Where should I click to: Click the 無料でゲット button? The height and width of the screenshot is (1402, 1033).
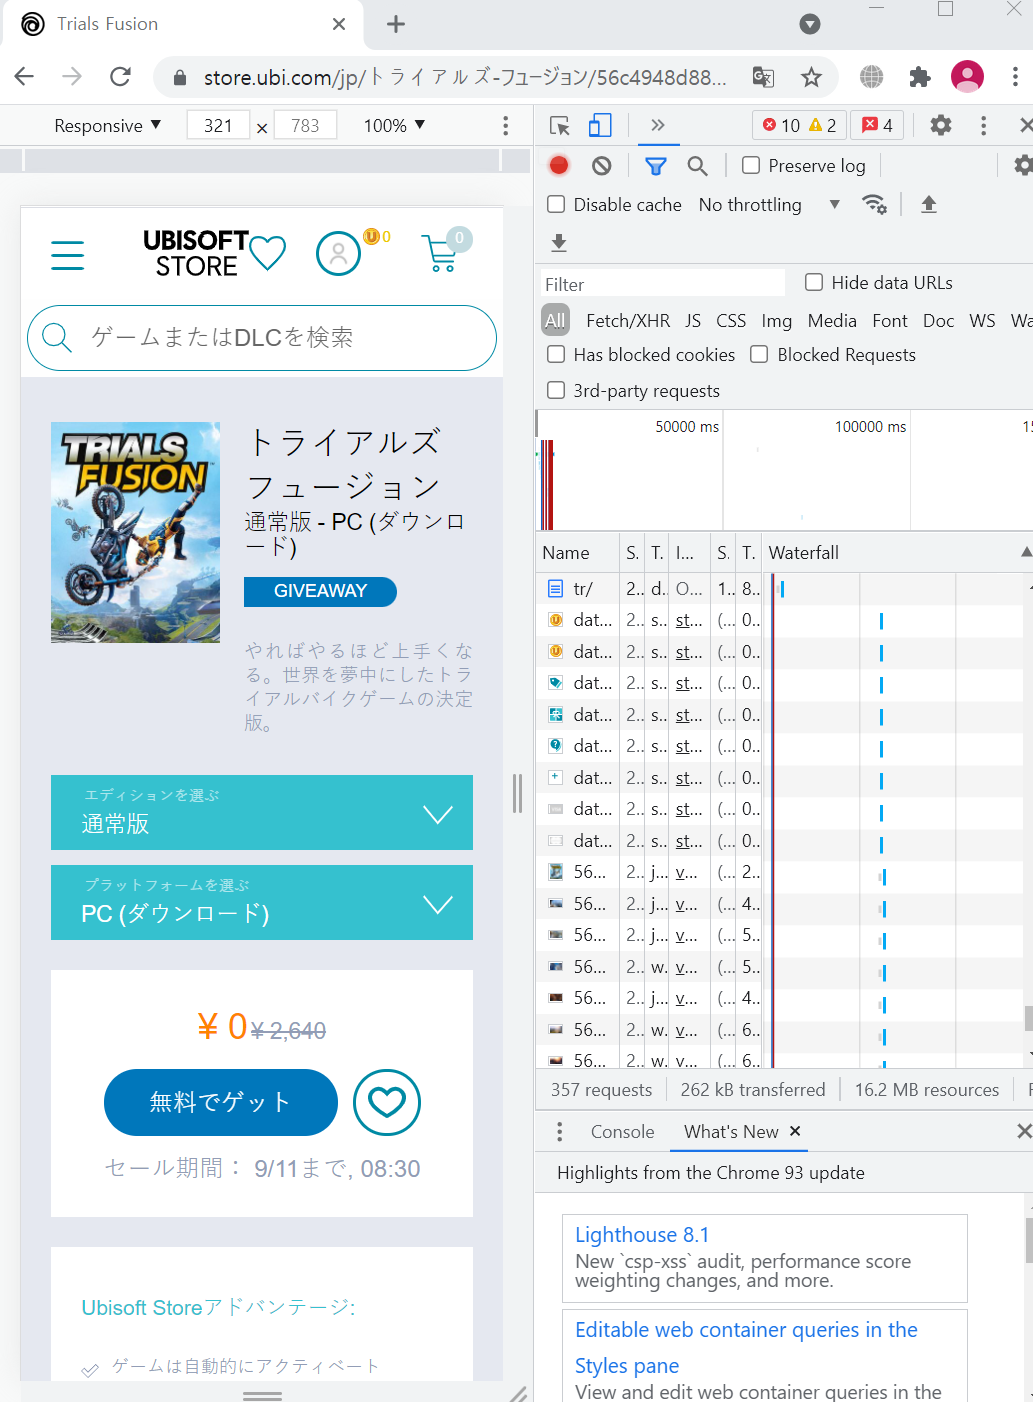221,1102
